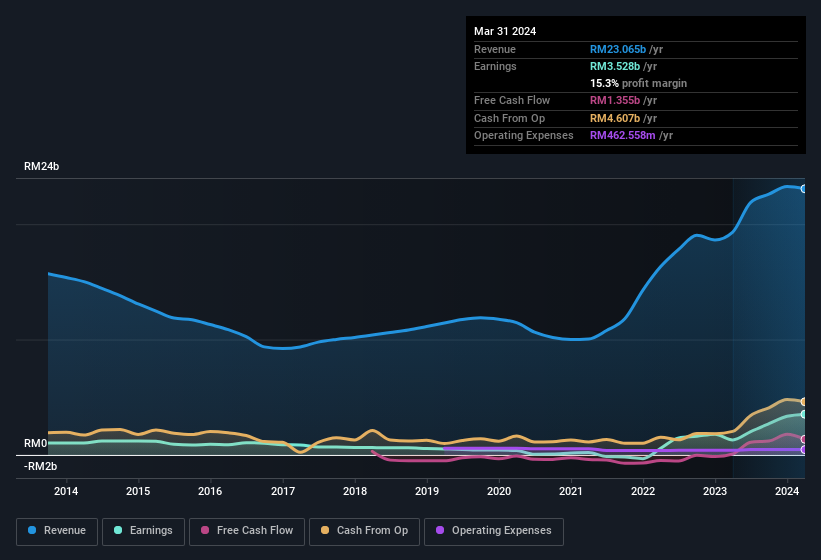Click the Earnings line end marker

(804, 415)
